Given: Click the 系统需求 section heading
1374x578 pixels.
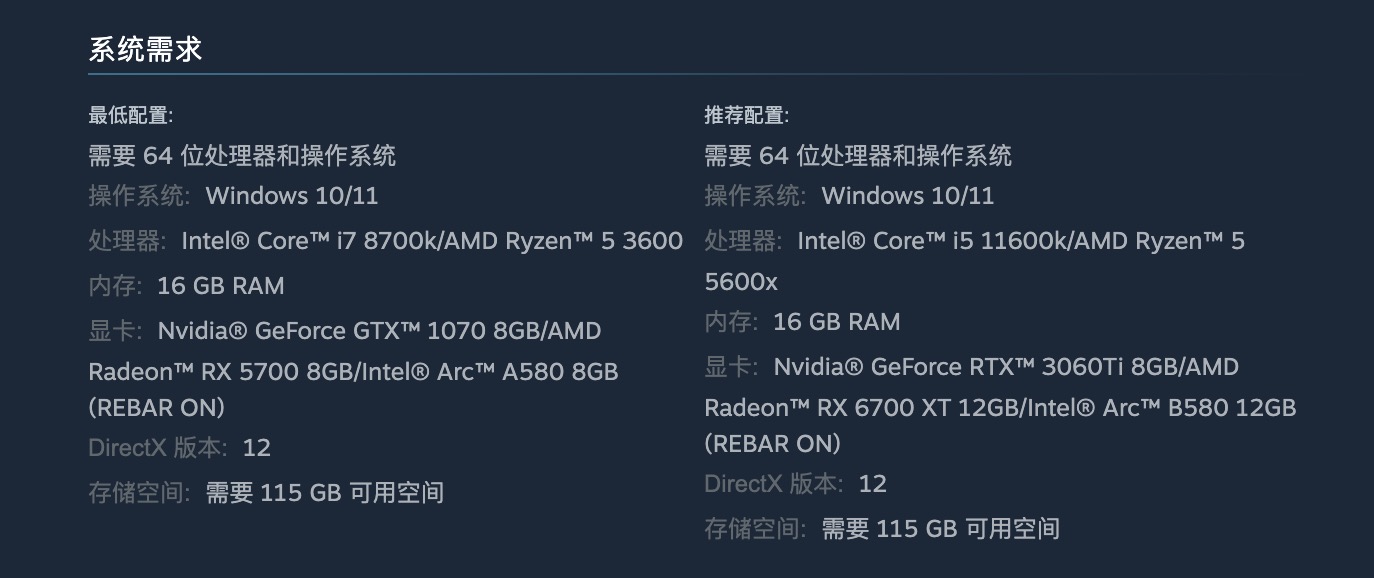Looking at the screenshot, I should click(146, 50).
